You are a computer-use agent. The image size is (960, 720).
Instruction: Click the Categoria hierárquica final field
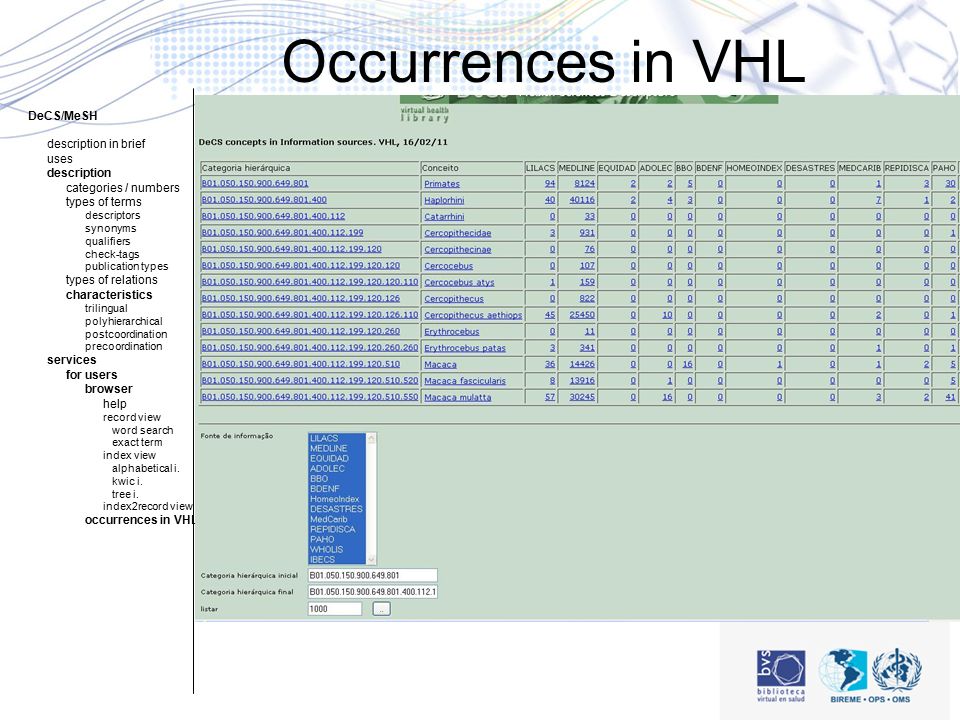click(372, 591)
